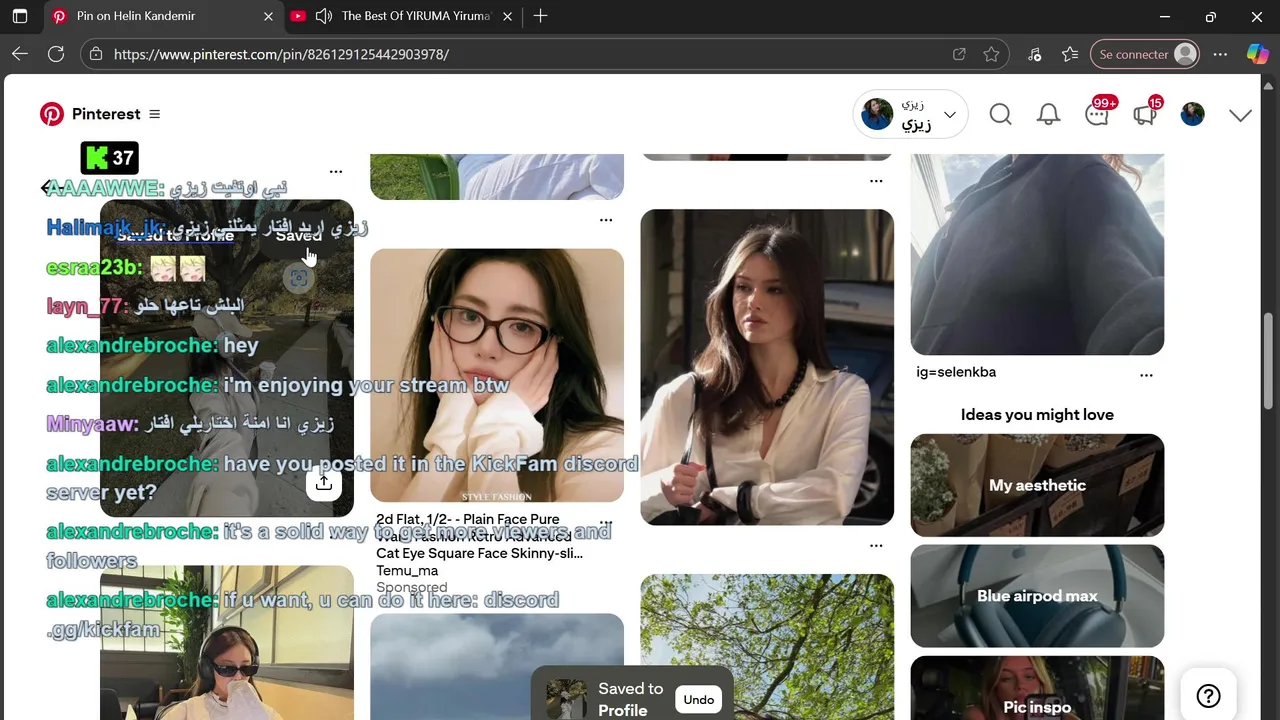This screenshot has width=1280, height=720.
Task: Go back with the pin back arrow
Action: click(48, 187)
